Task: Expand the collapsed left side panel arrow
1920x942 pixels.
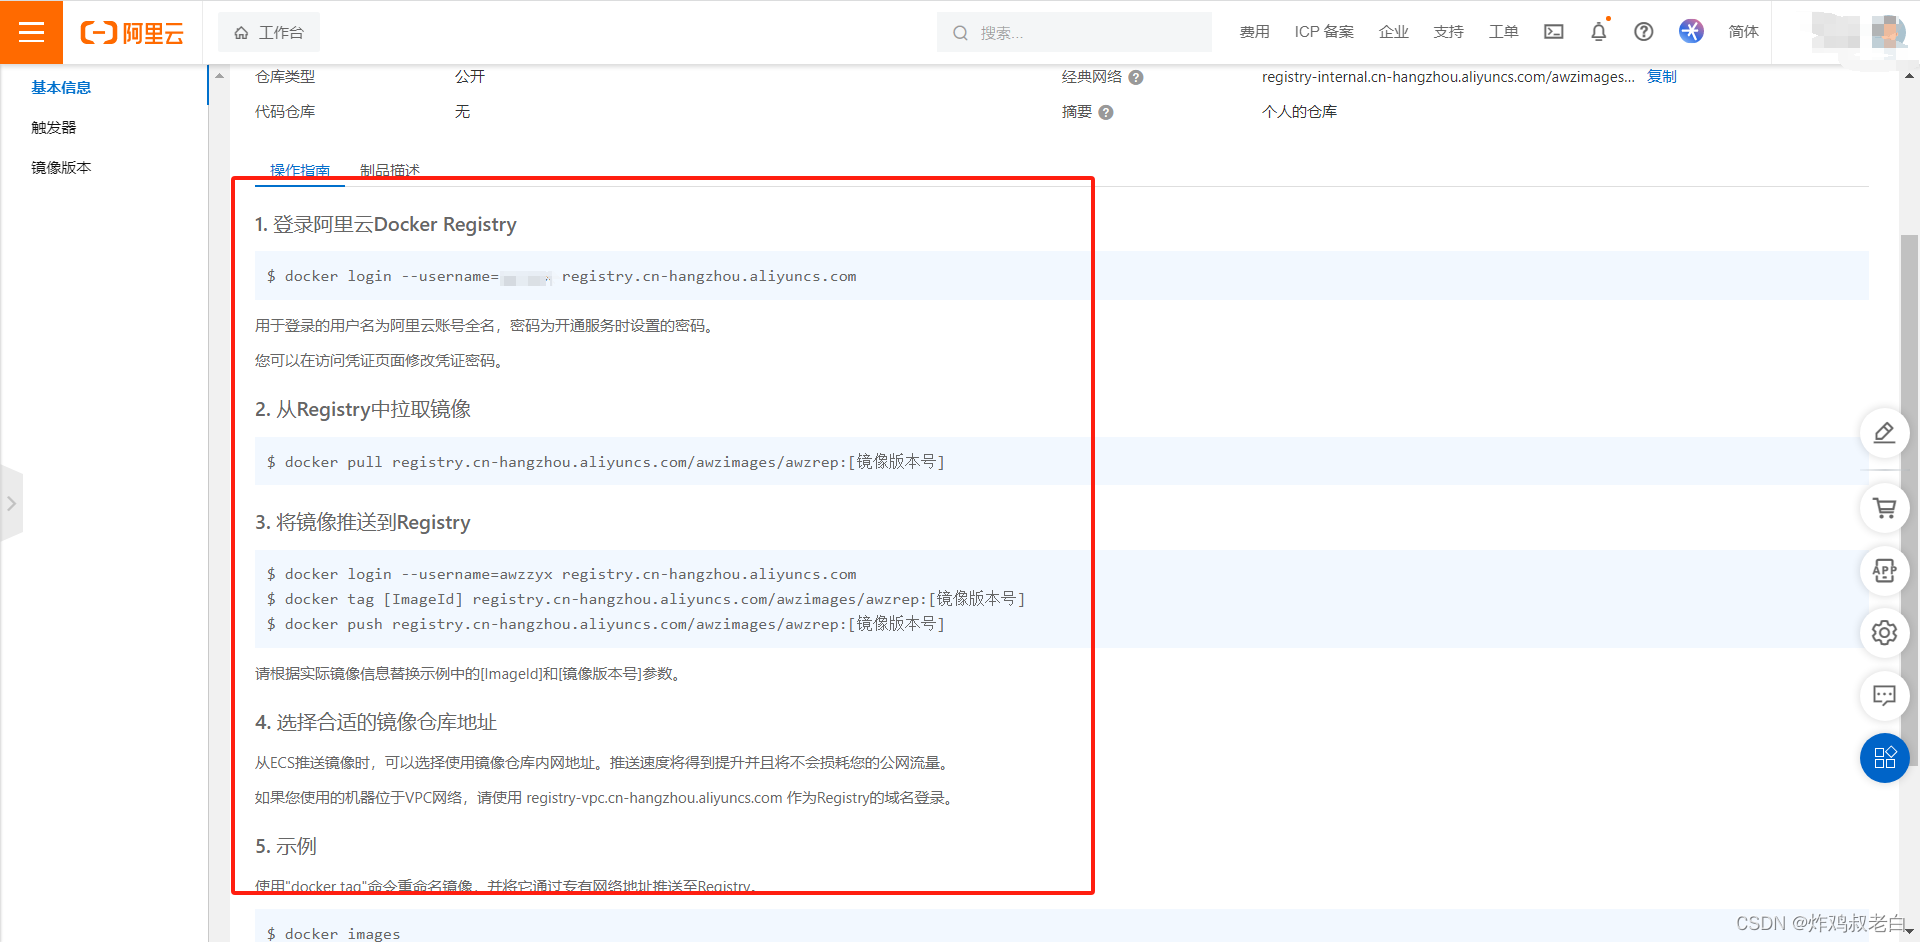Action: click(11, 503)
